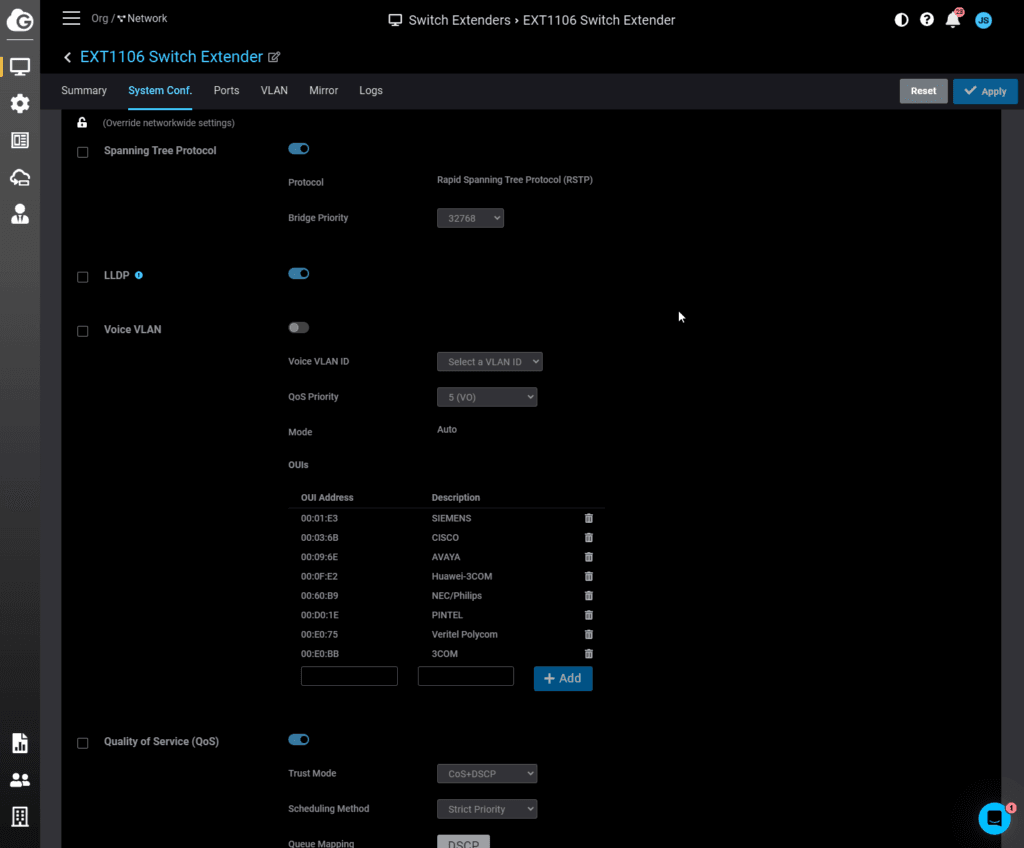1024x848 pixels.
Task: Open the Trust Mode dropdown
Action: (x=487, y=773)
